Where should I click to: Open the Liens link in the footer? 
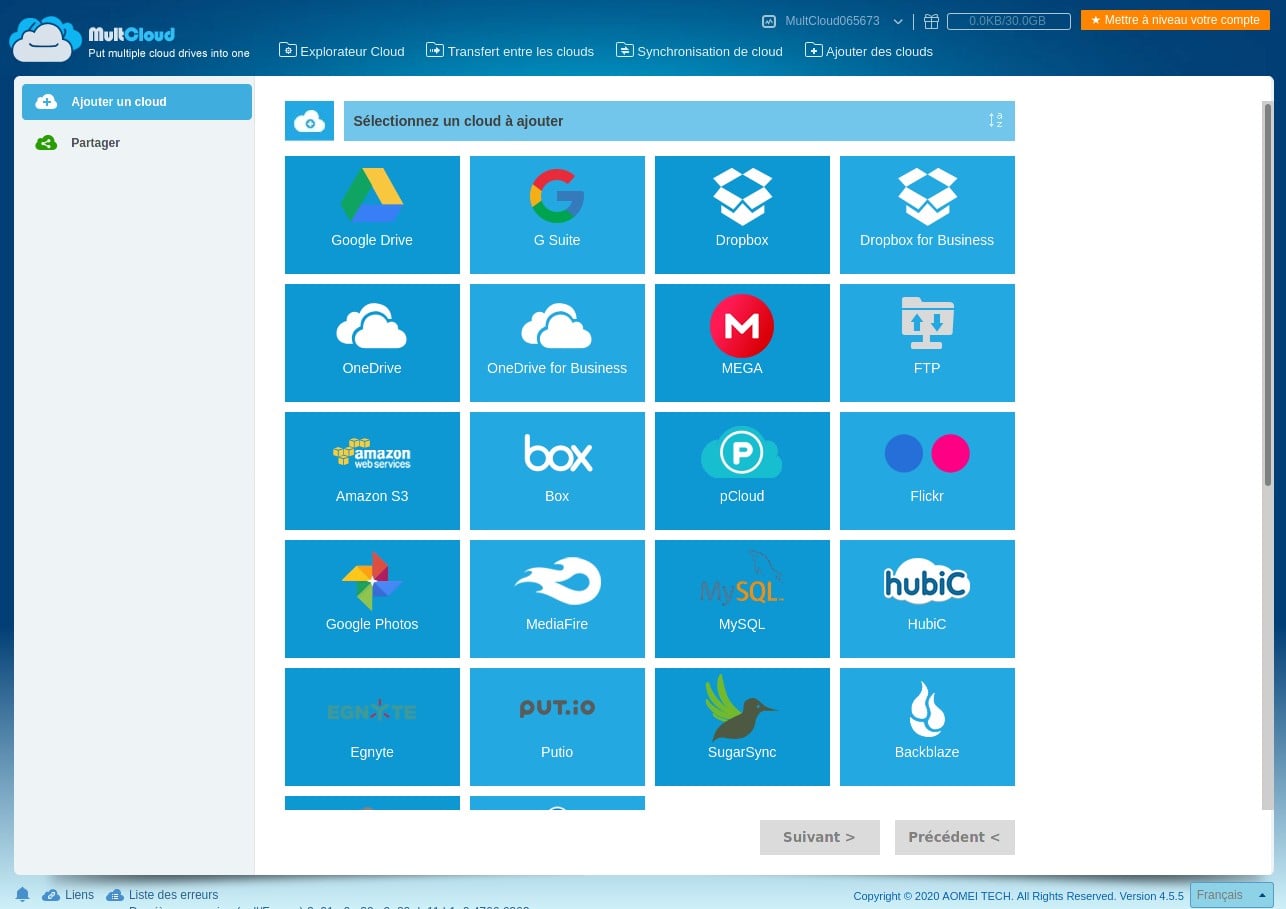click(69, 895)
